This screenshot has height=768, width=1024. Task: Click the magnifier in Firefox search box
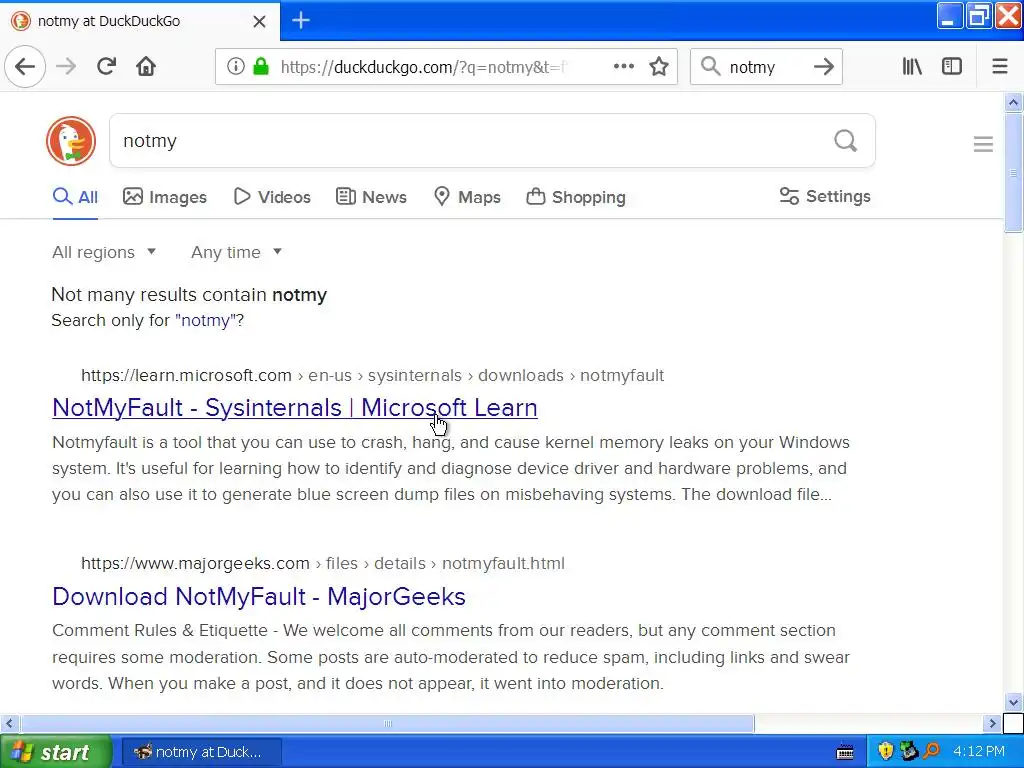(710, 66)
